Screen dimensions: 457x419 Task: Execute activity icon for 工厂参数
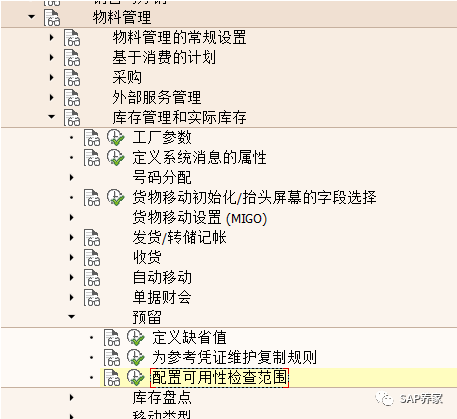116,138
